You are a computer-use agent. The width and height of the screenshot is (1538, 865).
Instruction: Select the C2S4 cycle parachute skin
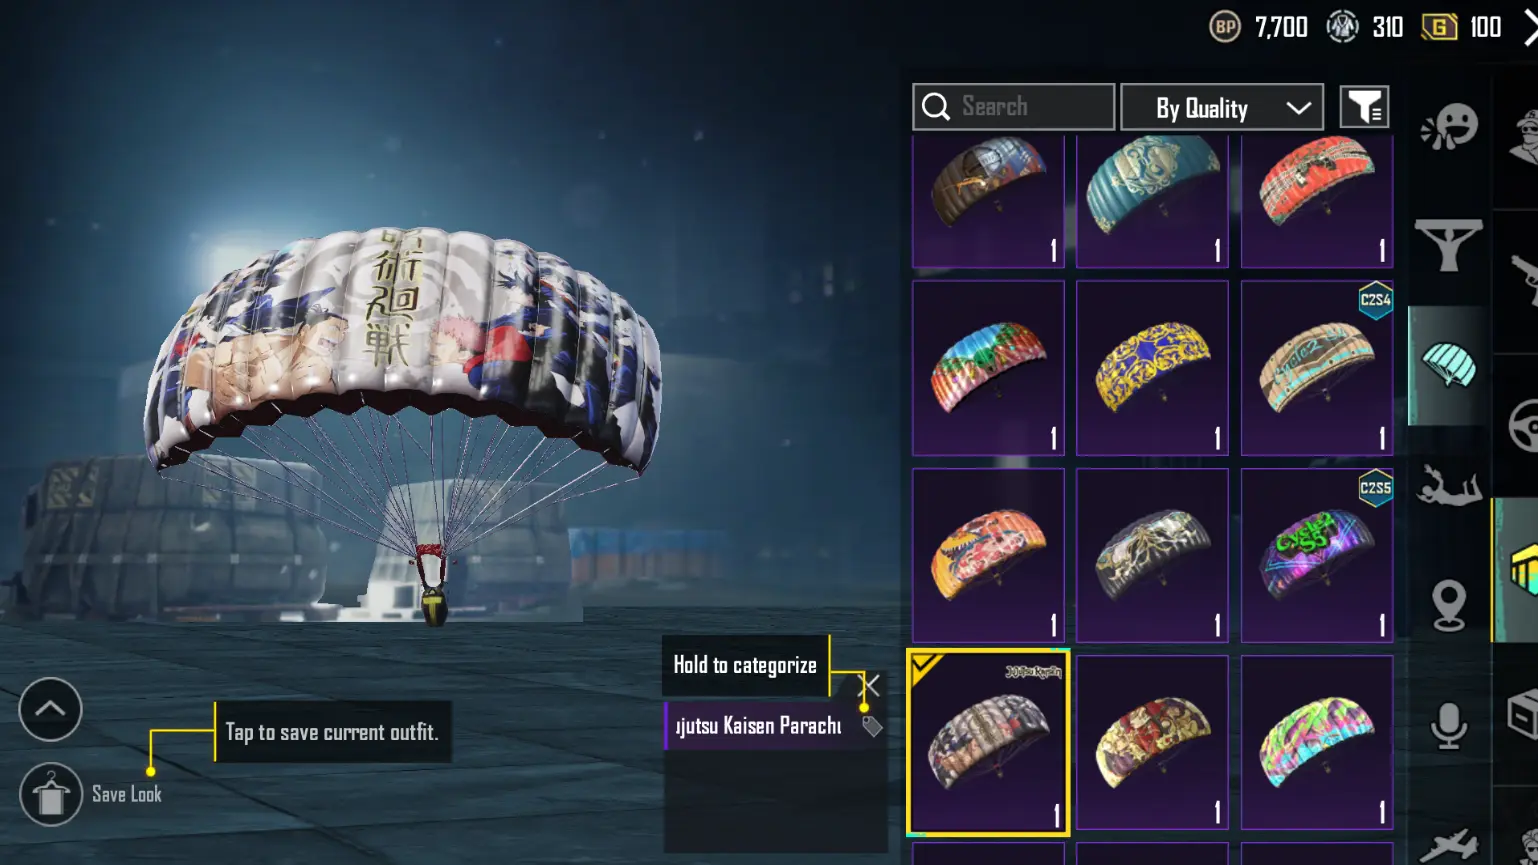[1316, 368]
